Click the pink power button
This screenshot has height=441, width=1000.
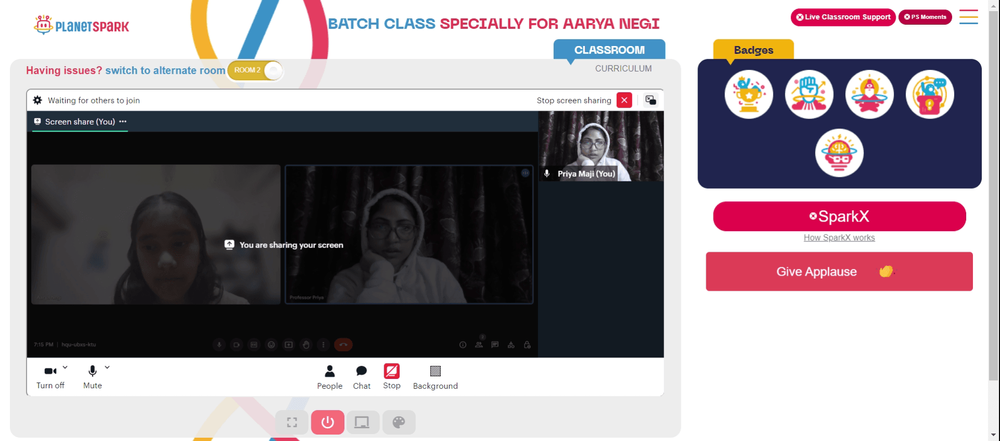[x=328, y=422]
